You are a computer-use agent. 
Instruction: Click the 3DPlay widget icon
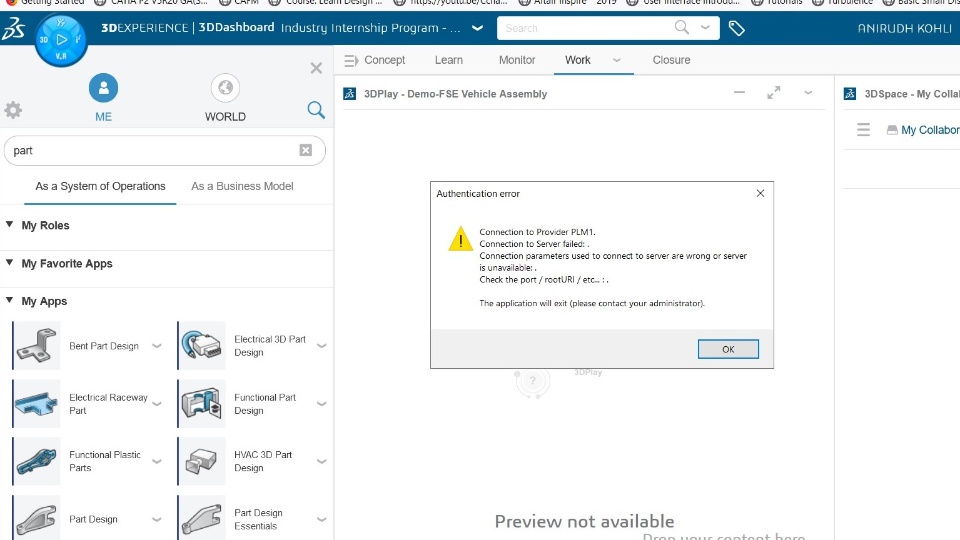pyautogui.click(x=350, y=94)
